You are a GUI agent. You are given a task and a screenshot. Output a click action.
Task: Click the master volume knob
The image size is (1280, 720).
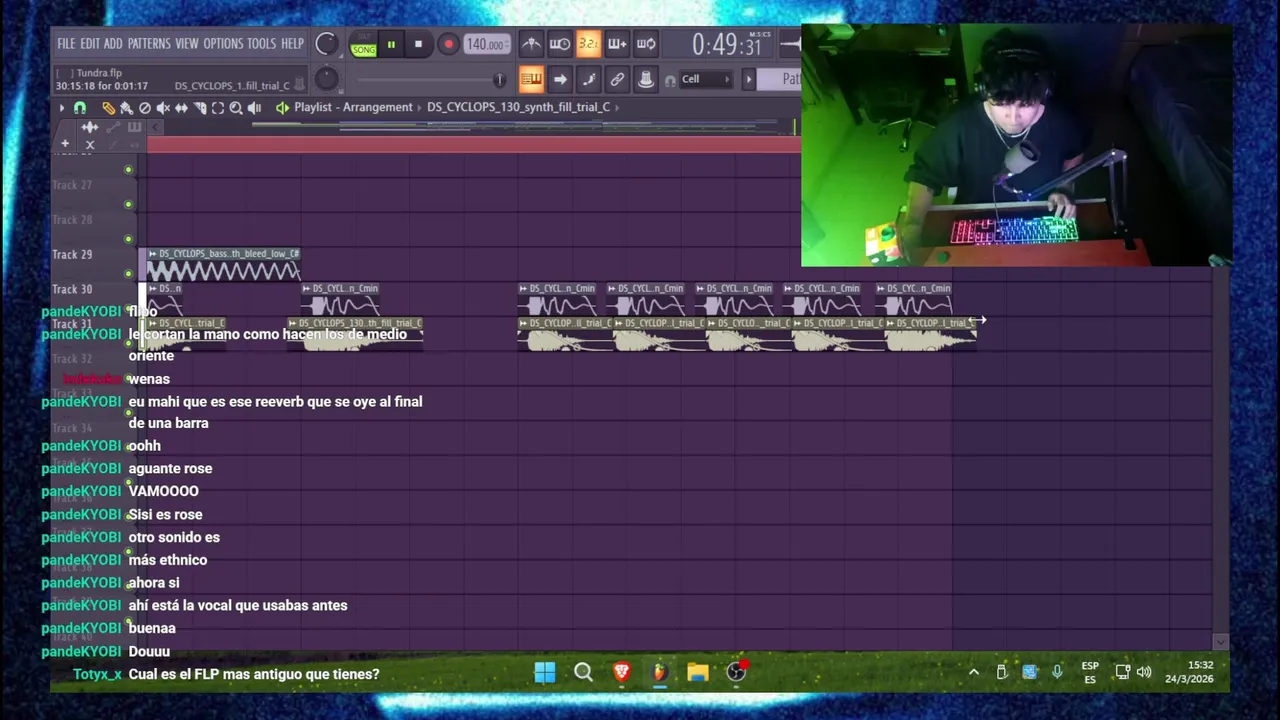[326, 43]
